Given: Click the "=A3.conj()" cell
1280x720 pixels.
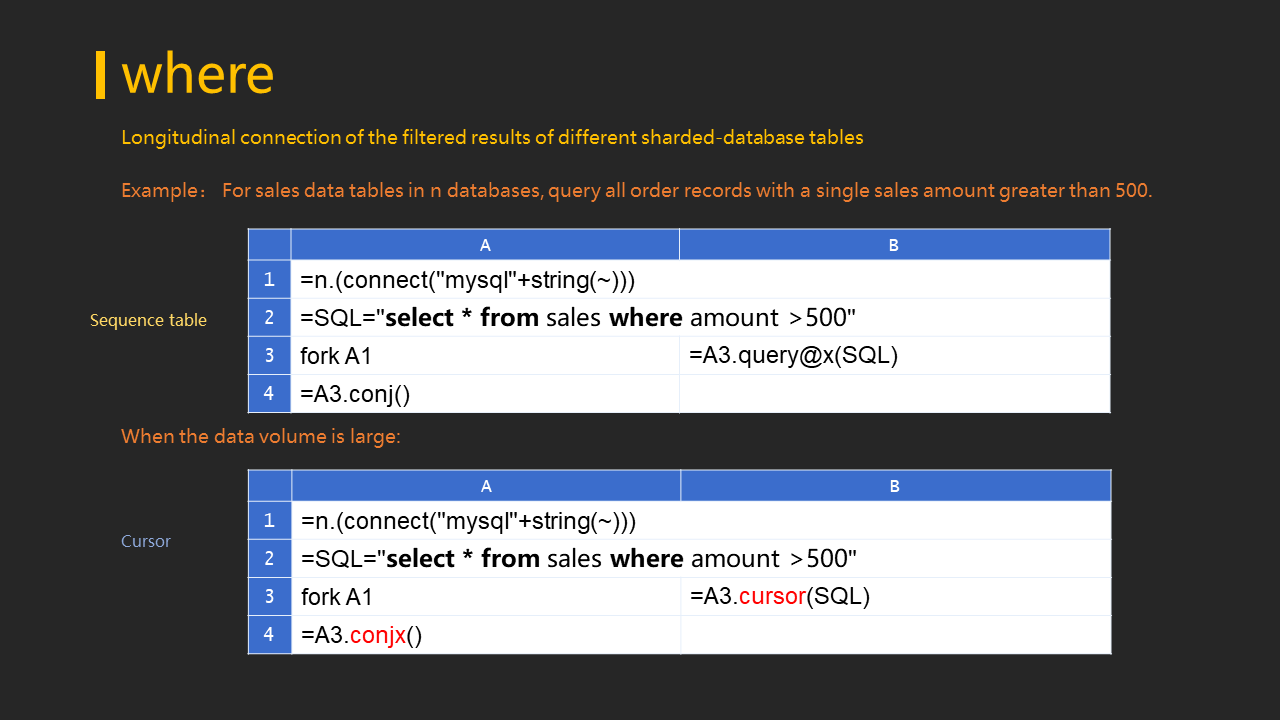Looking at the screenshot, I should [356, 394].
